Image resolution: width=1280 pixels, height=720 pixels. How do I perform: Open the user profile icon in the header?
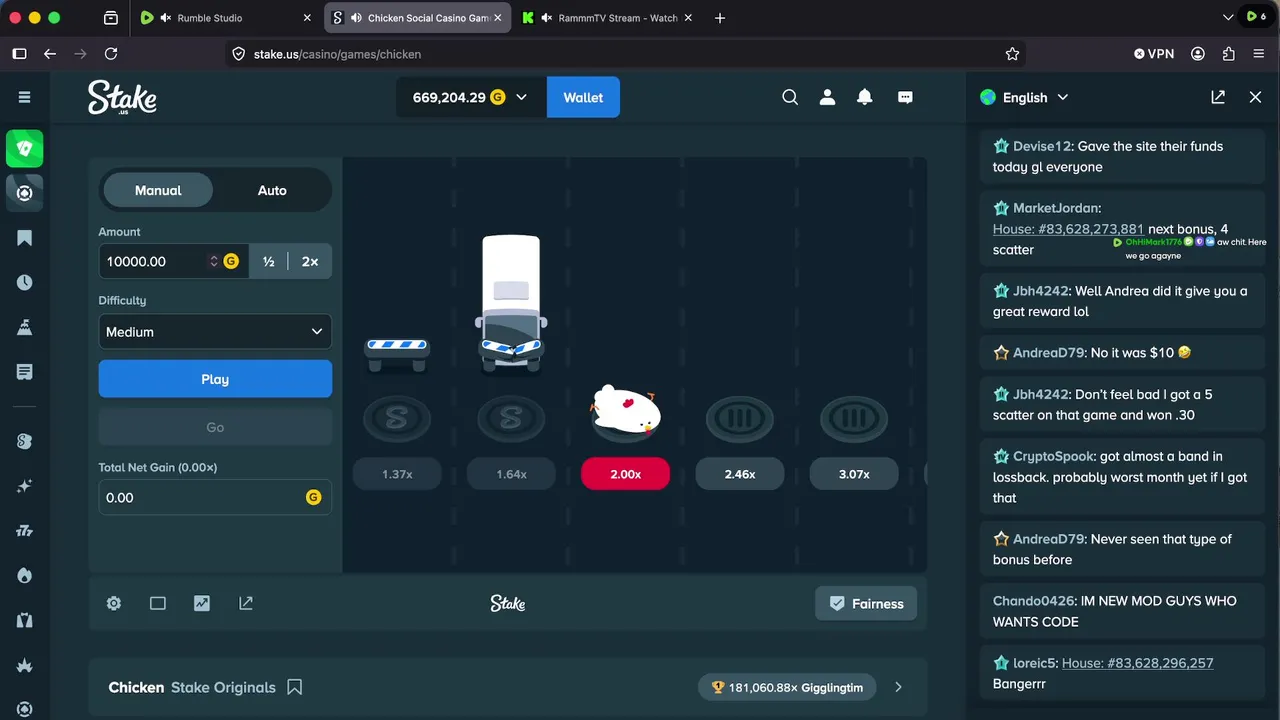(827, 97)
